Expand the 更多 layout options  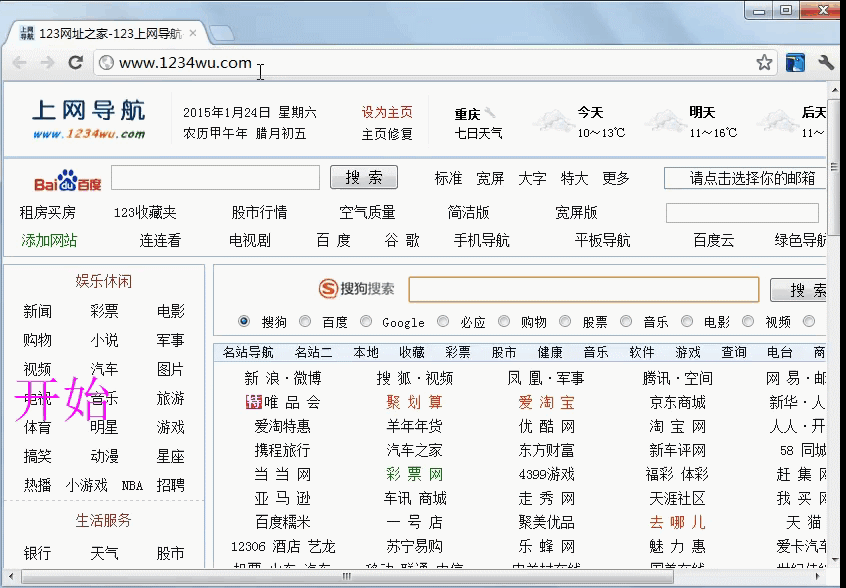[x=616, y=179]
